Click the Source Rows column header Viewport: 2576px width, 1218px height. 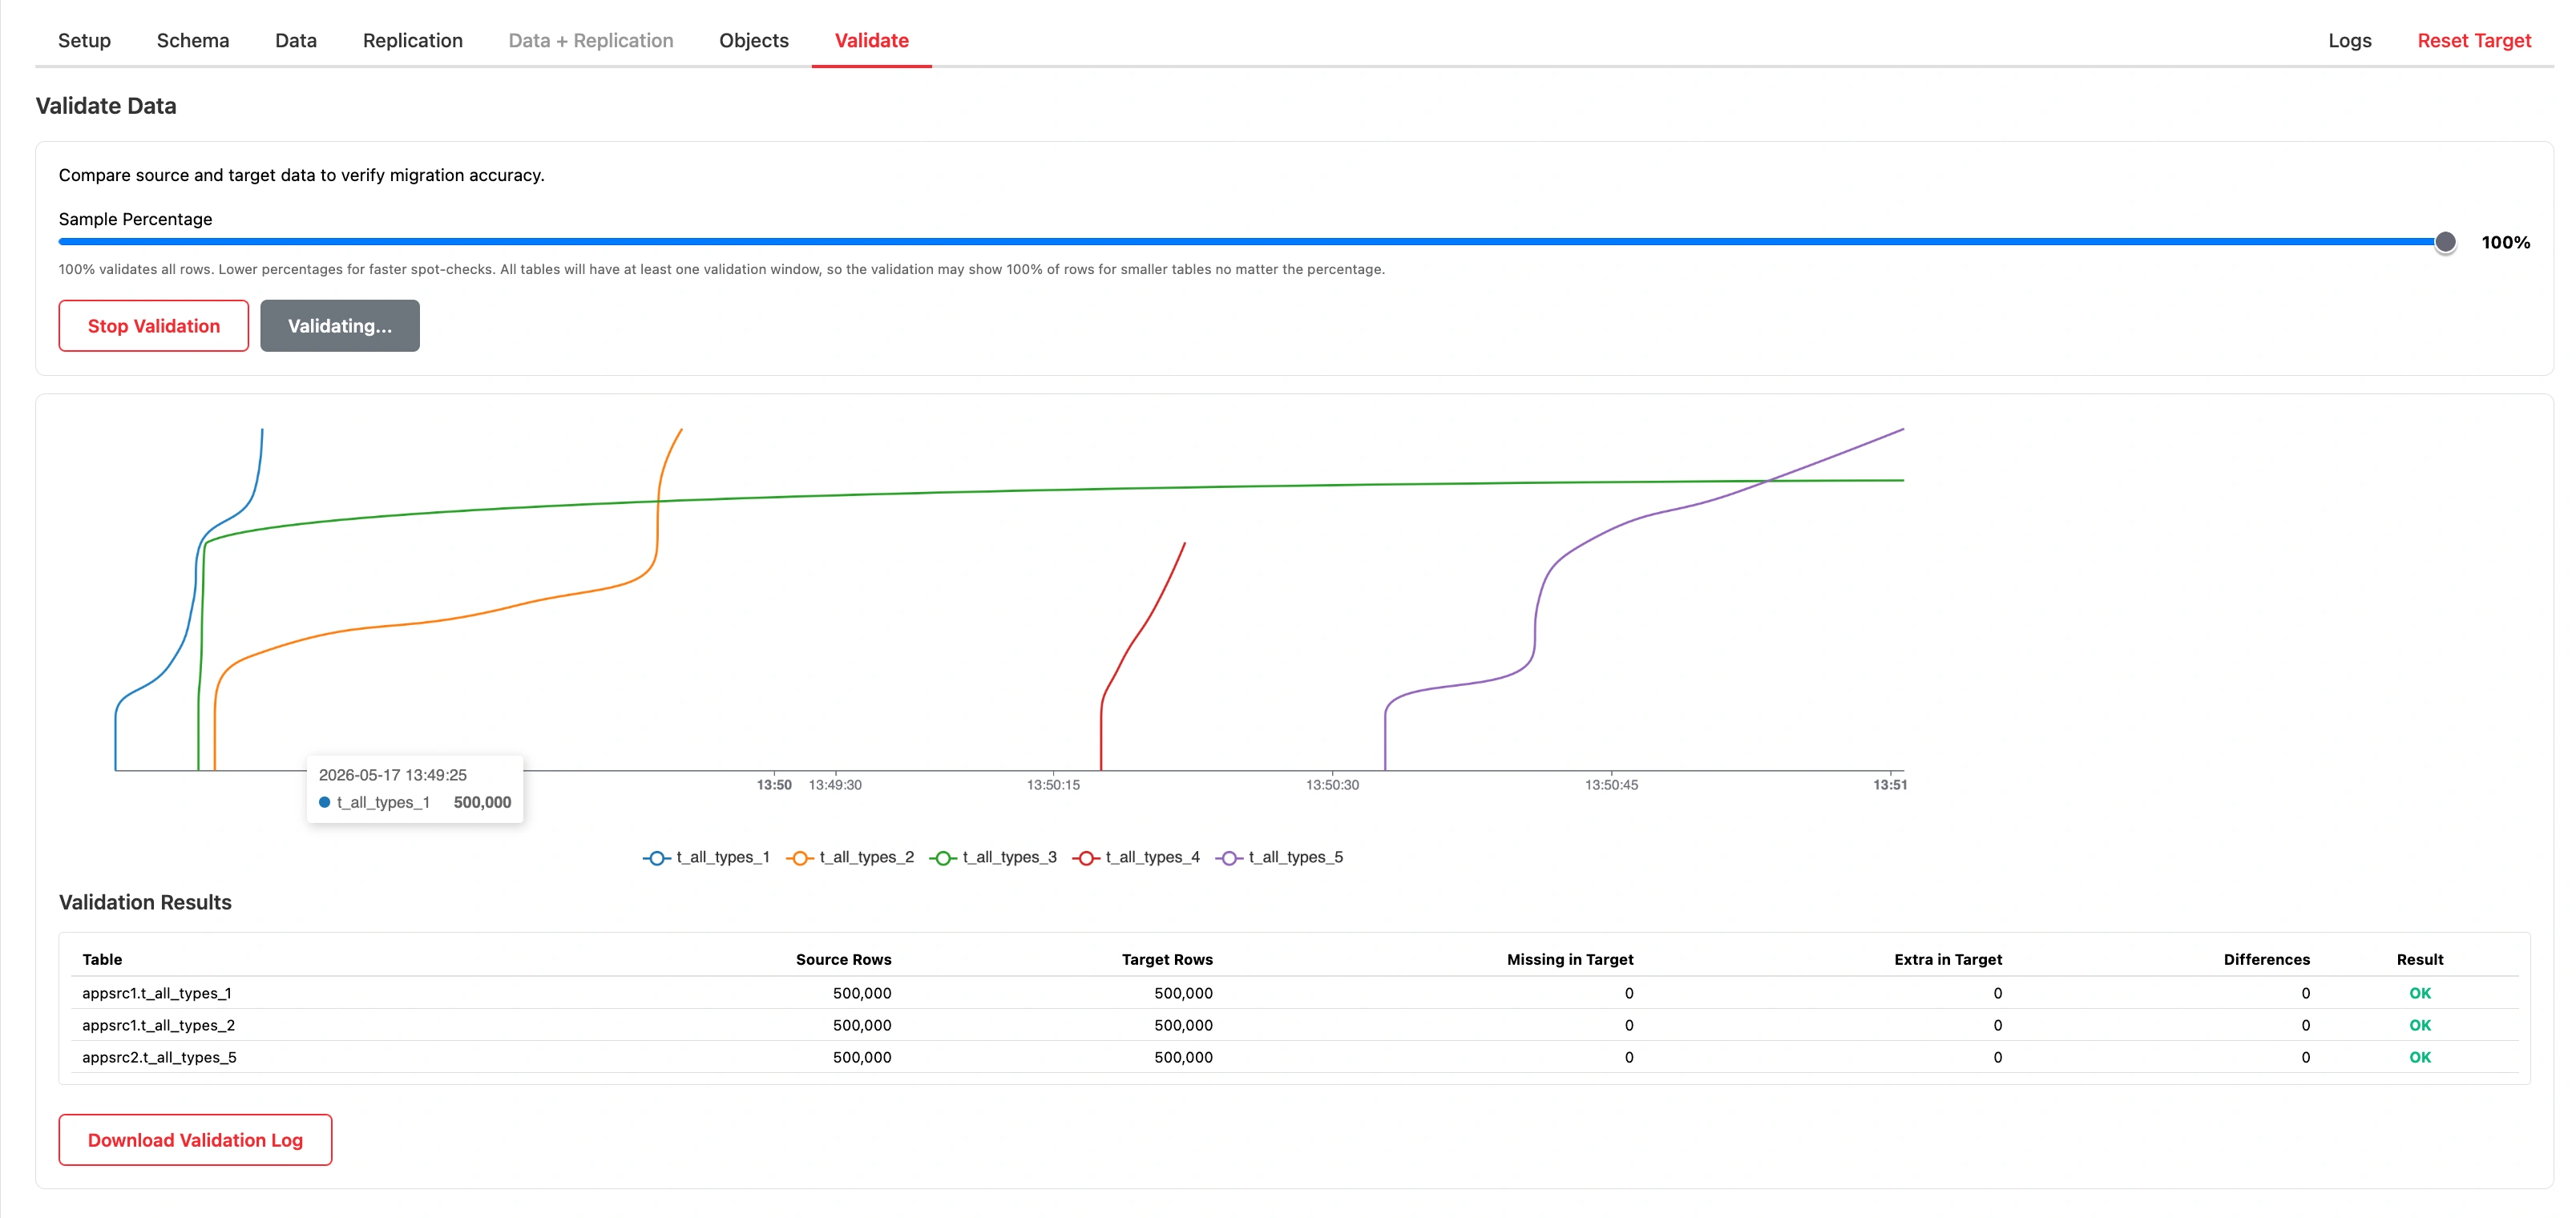pyautogui.click(x=843, y=959)
